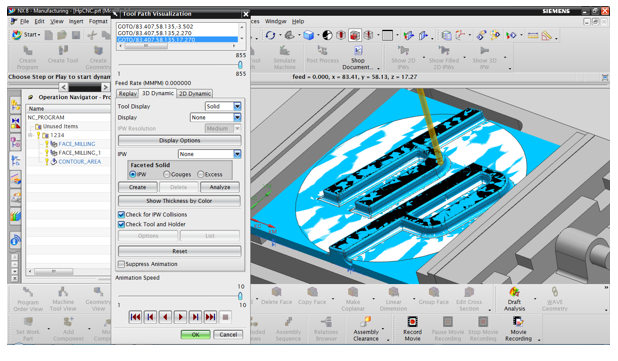Expand the Start menu arrow
Image resolution: width=618 pixels, height=361 pixels.
tap(39, 35)
